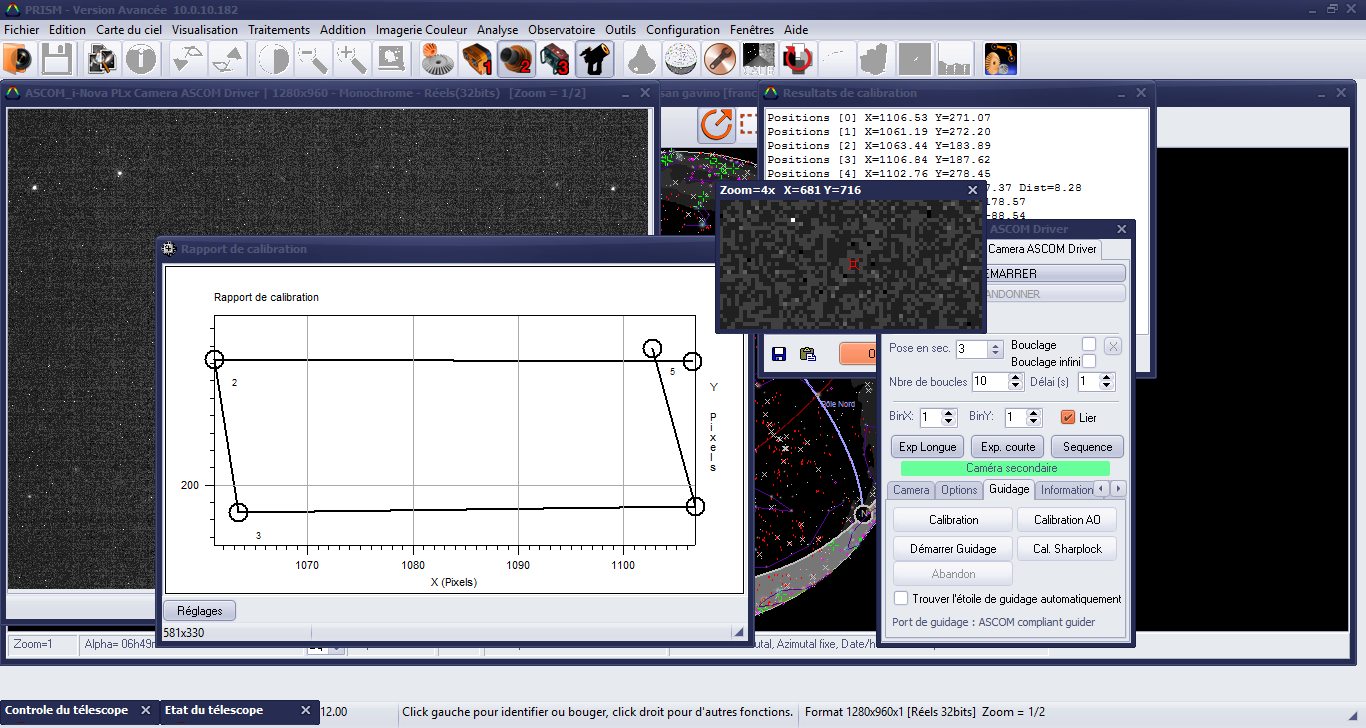The image size is (1366, 728).
Task: Uncheck the Lier binning checkbox
Action: tap(1068, 417)
